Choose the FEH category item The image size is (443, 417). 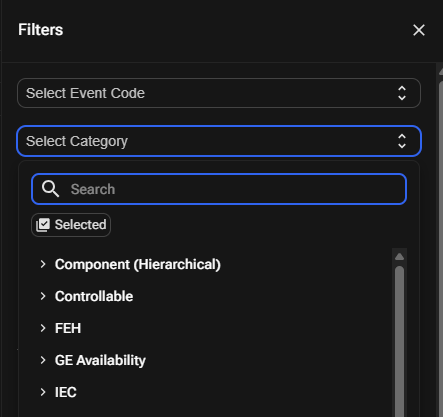click(68, 328)
